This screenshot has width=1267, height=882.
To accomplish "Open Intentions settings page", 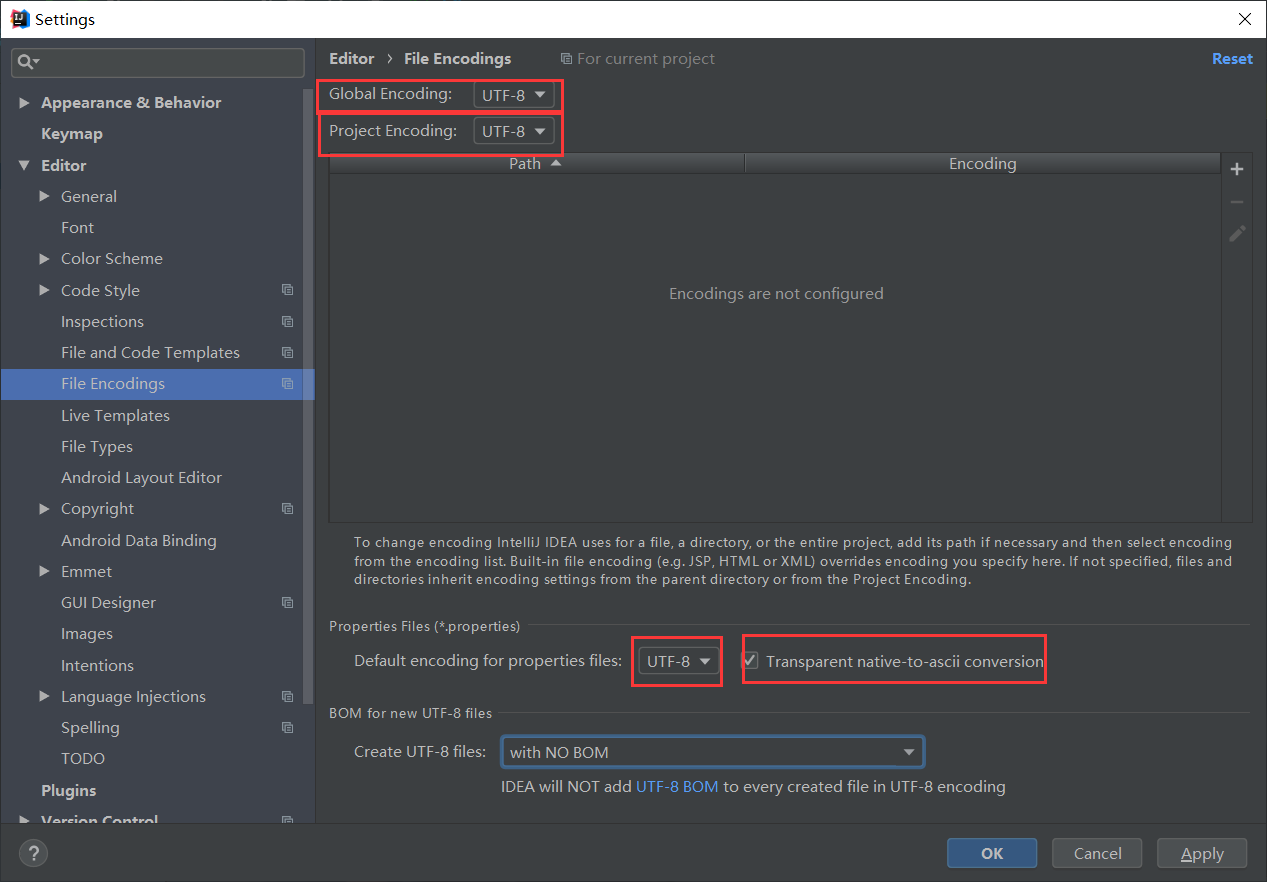I will point(97,665).
